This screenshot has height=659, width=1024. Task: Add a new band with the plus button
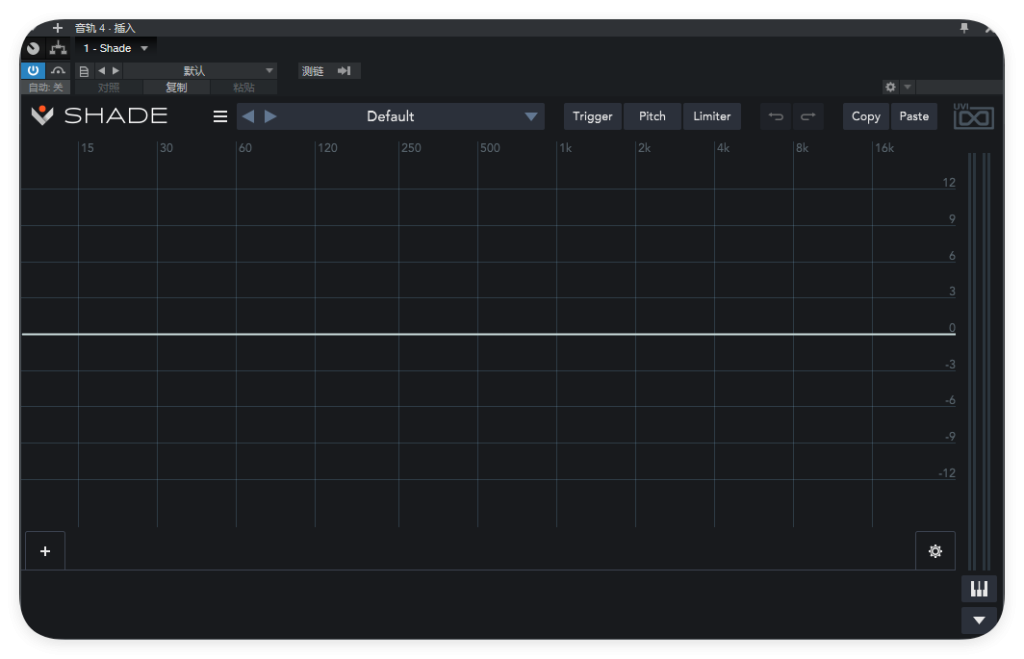pos(45,551)
